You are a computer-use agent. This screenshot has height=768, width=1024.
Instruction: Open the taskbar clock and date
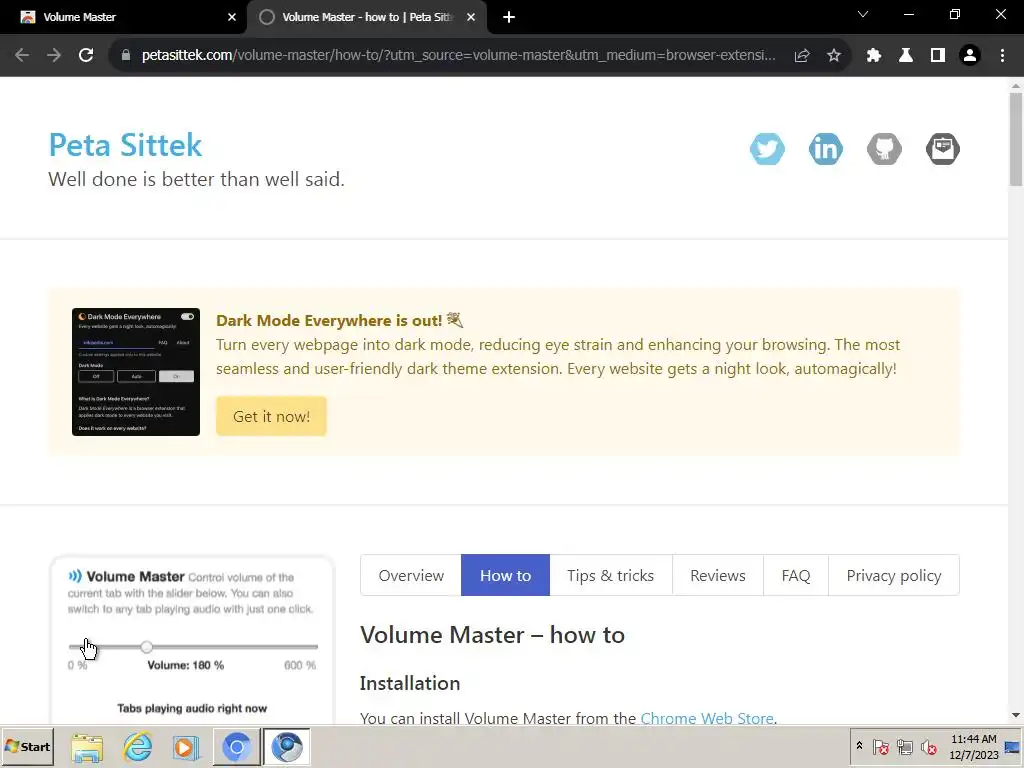974,746
